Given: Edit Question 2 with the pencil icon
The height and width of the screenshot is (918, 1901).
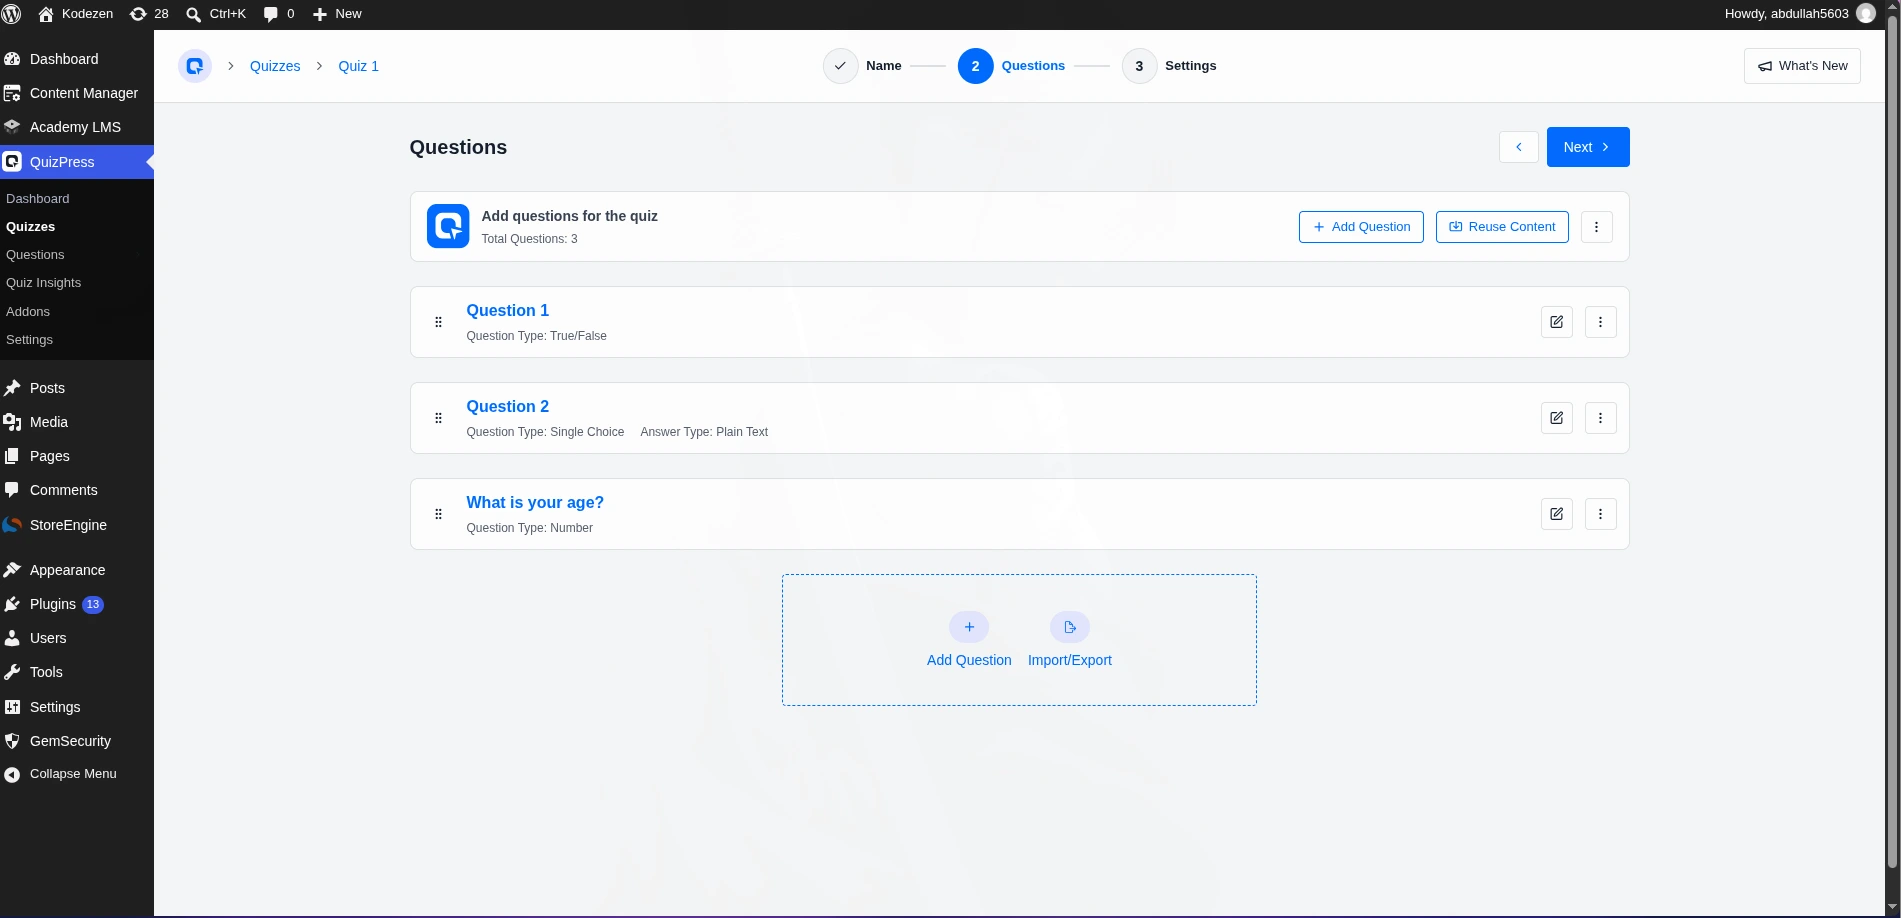Looking at the screenshot, I should (x=1556, y=418).
